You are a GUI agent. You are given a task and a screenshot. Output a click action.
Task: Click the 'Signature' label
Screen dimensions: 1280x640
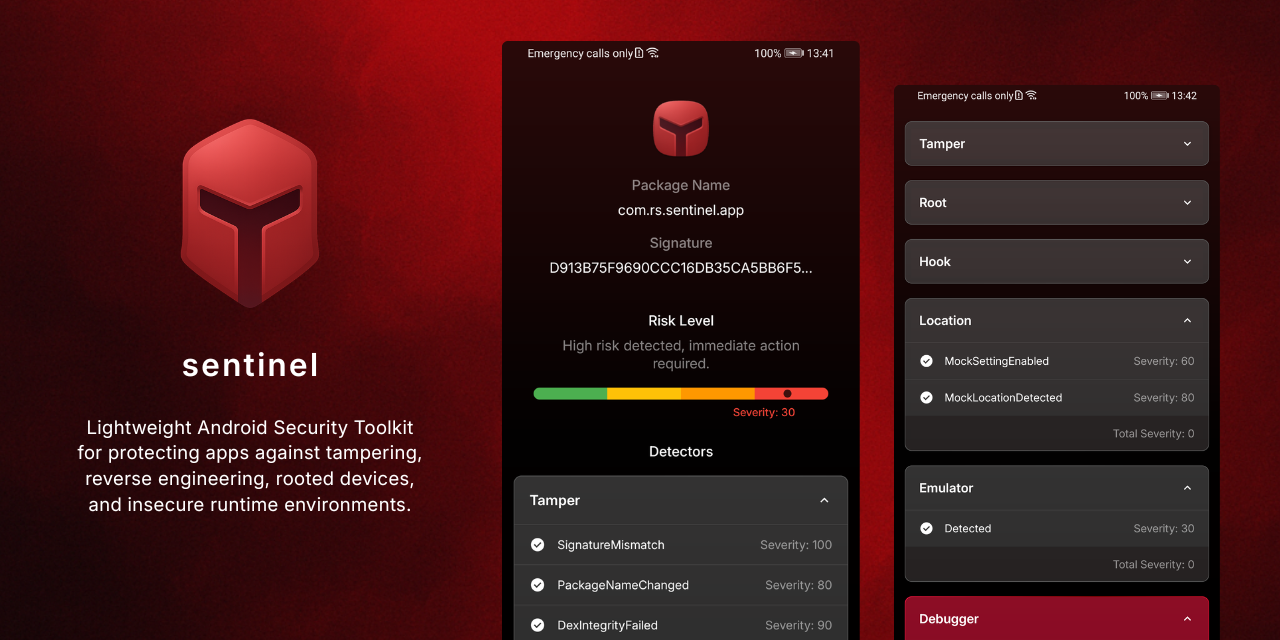click(x=681, y=243)
